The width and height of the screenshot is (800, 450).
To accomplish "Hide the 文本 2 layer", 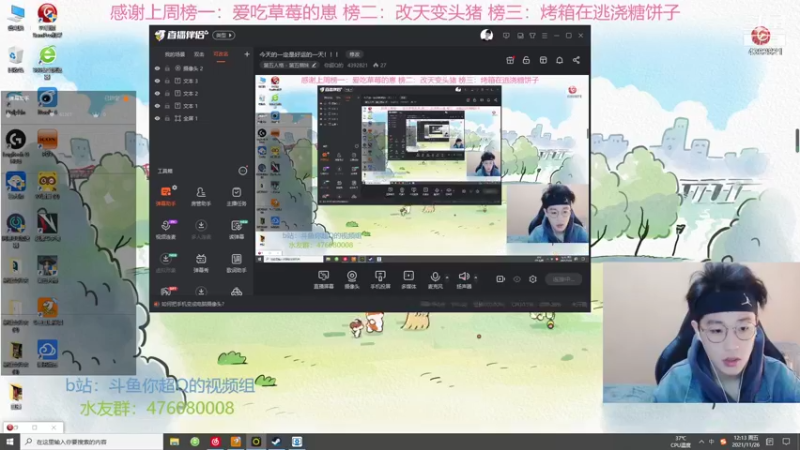I will 157,93.
